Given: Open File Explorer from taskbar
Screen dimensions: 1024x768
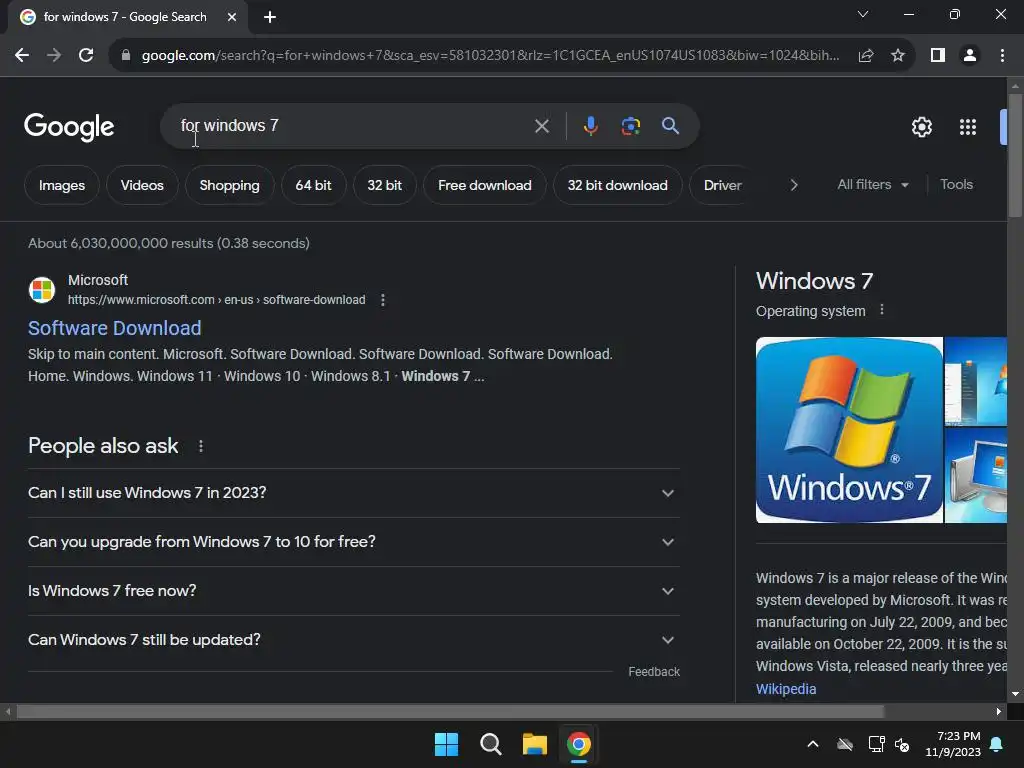Looking at the screenshot, I should (x=534, y=744).
